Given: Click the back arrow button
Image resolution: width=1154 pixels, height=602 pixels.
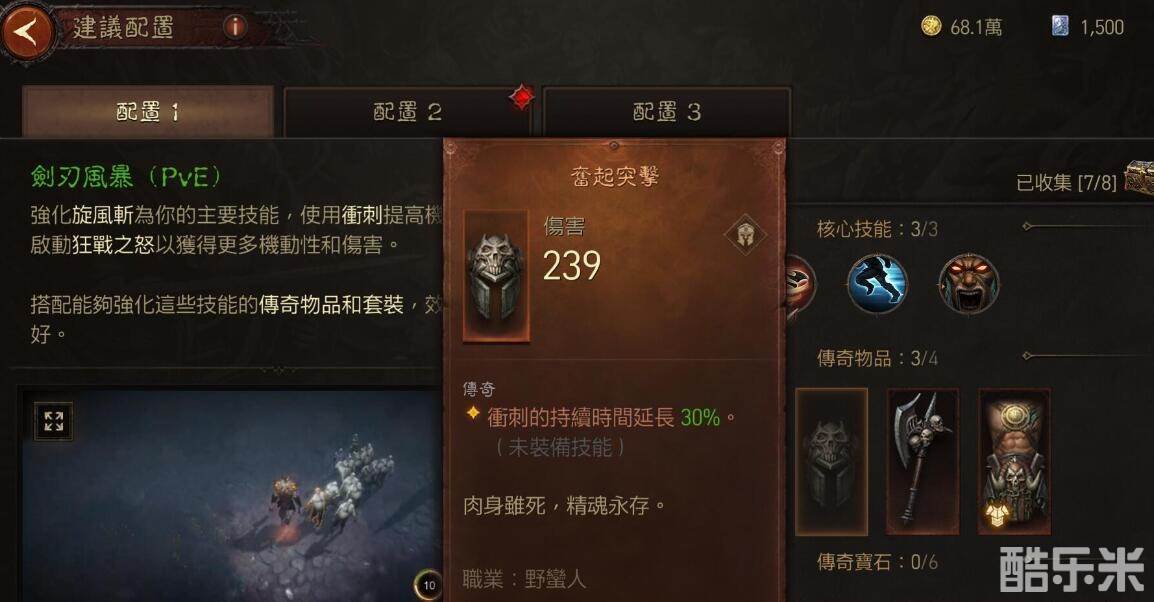Looking at the screenshot, I should pos(27,32).
